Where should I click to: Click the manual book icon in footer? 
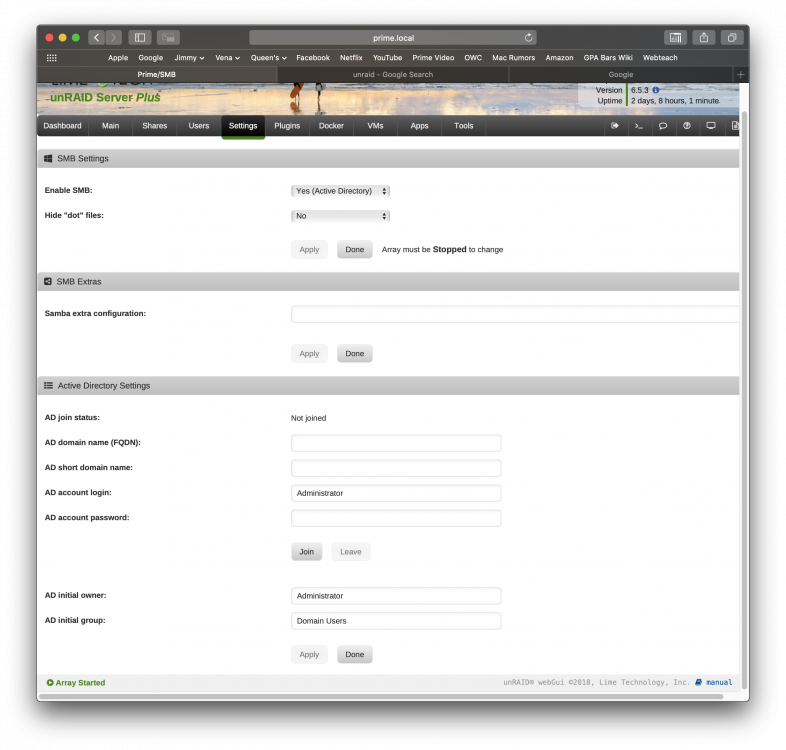(698, 682)
